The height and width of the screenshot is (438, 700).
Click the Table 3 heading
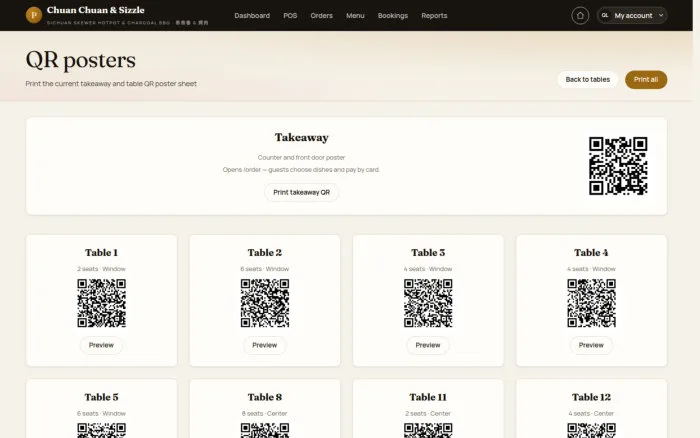coord(428,253)
